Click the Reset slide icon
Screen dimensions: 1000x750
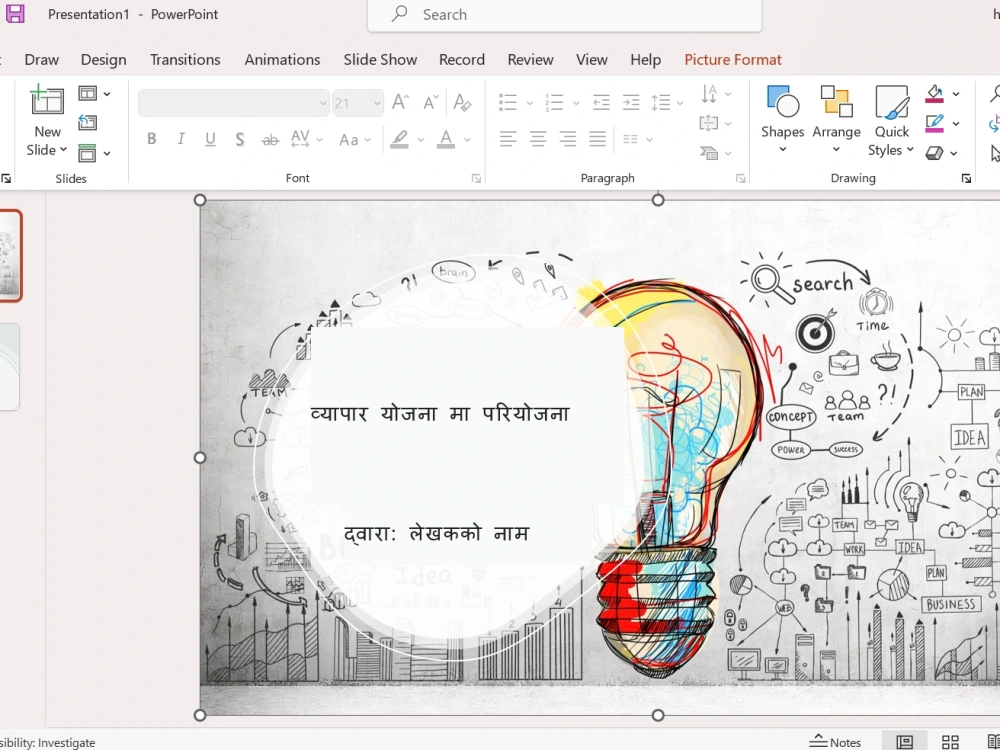(87, 122)
